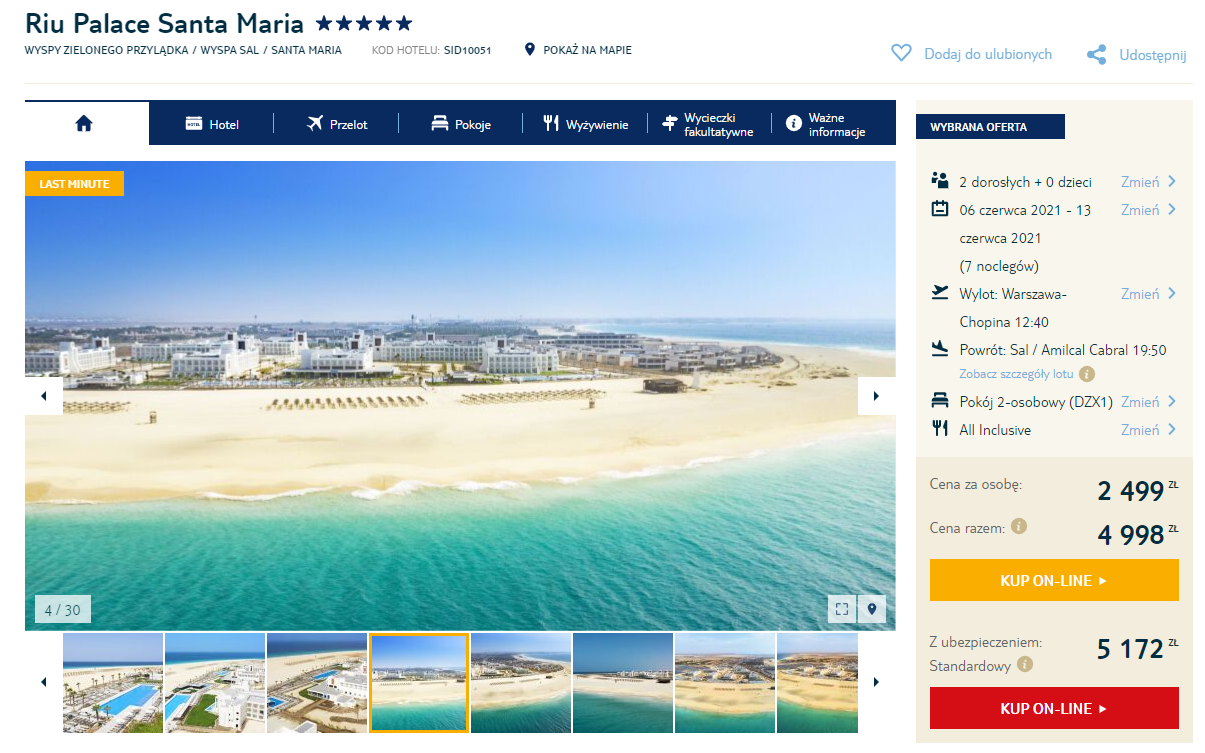The image size is (1205, 753).
Task: Select the first pool thumbnail in gallery strip
Action: (x=113, y=683)
